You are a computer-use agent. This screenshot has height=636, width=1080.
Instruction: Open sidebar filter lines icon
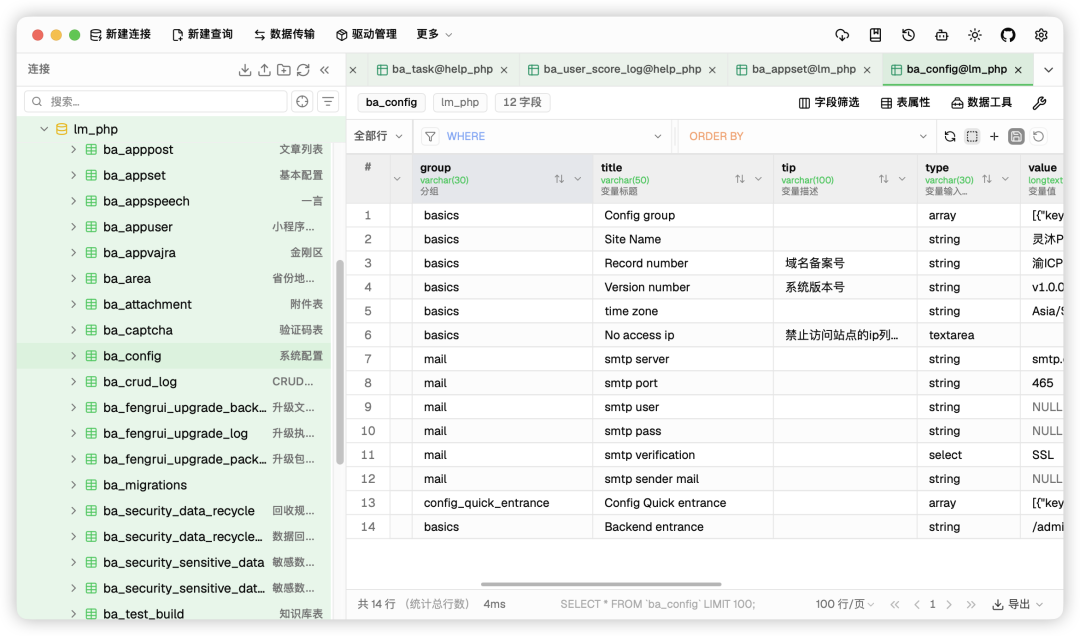tap(328, 101)
